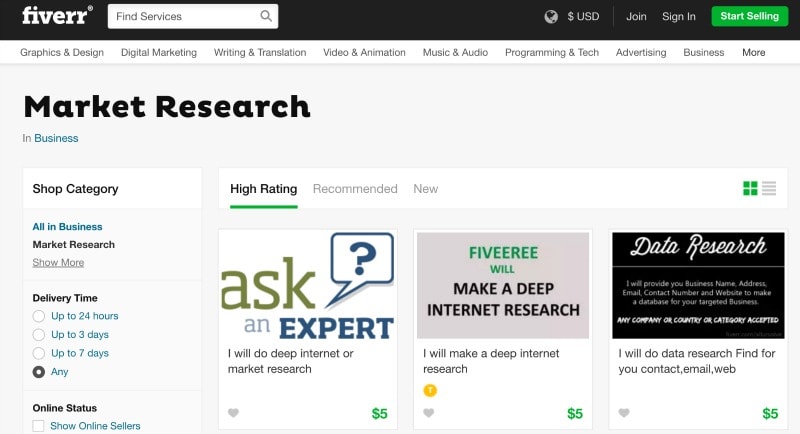
Task: Click the Sign In link
Action: pos(679,16)
